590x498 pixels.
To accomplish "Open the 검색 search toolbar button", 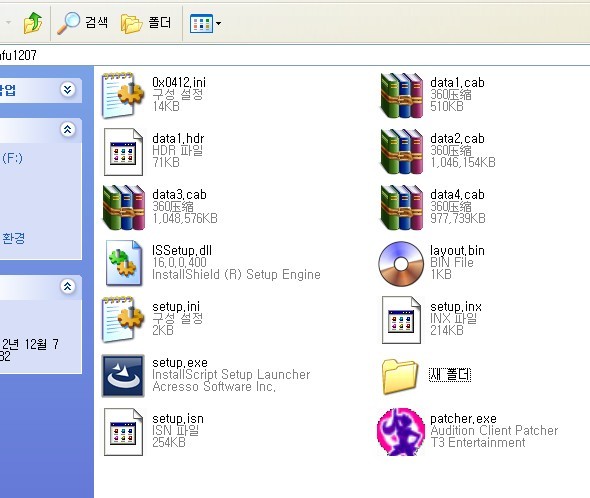I will (83, 23).
